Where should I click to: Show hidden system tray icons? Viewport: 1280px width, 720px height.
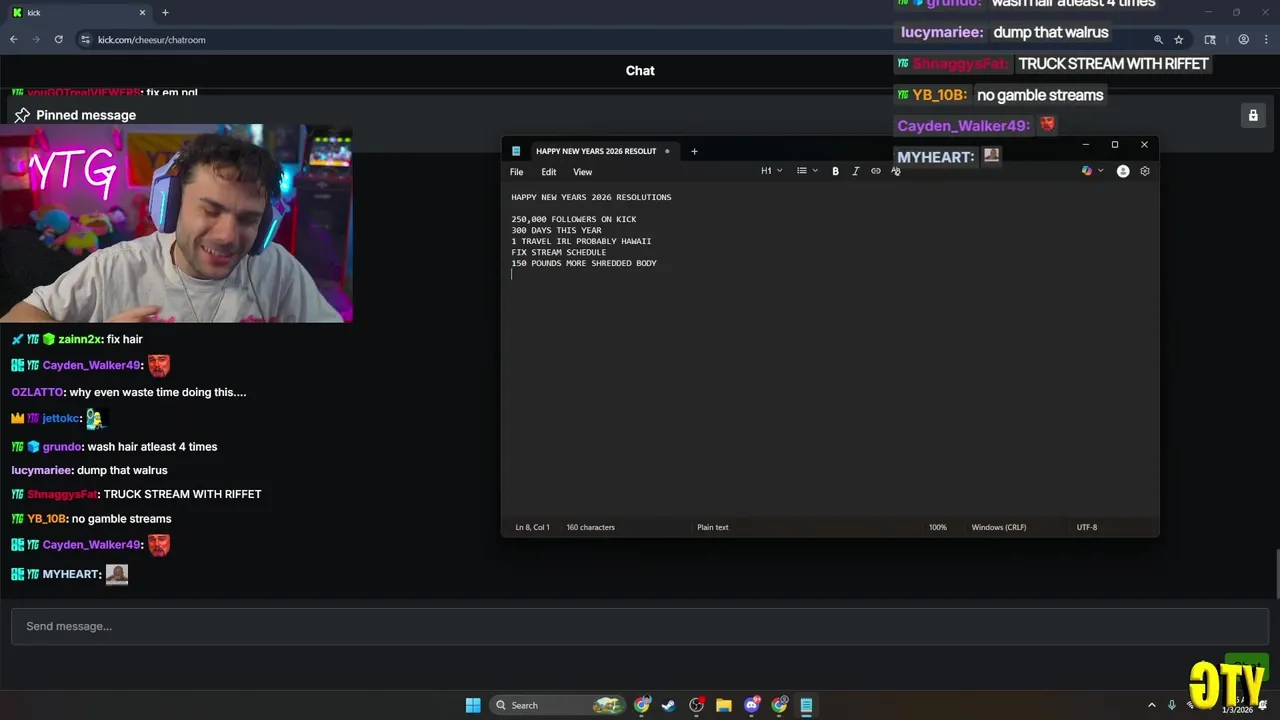(1152, 705)
